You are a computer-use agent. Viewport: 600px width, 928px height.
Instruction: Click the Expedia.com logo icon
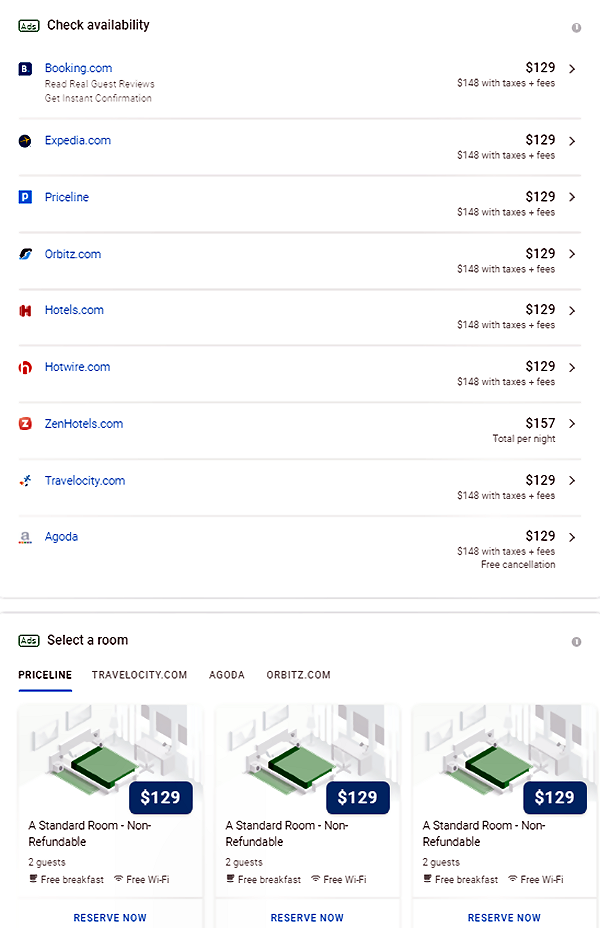click(x=25, y=141)
